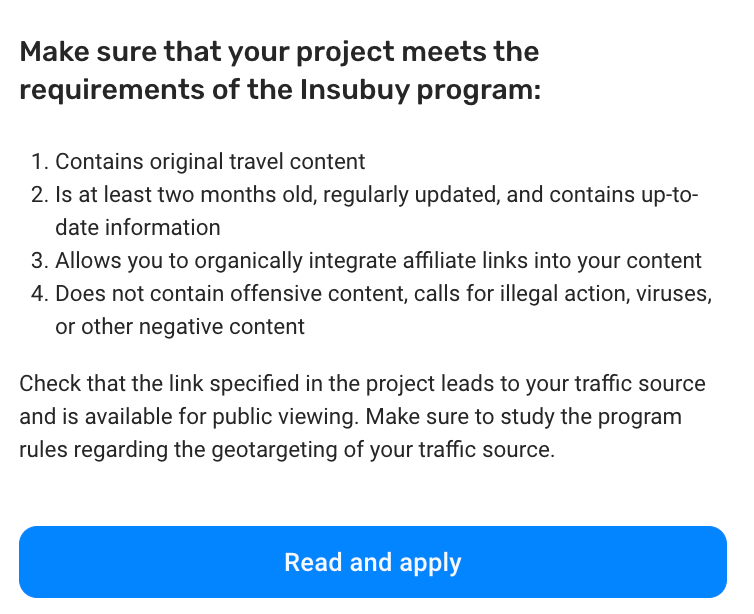Click the paragraph about traffic source link
The image size is (754, 614).
pos(362,416)
